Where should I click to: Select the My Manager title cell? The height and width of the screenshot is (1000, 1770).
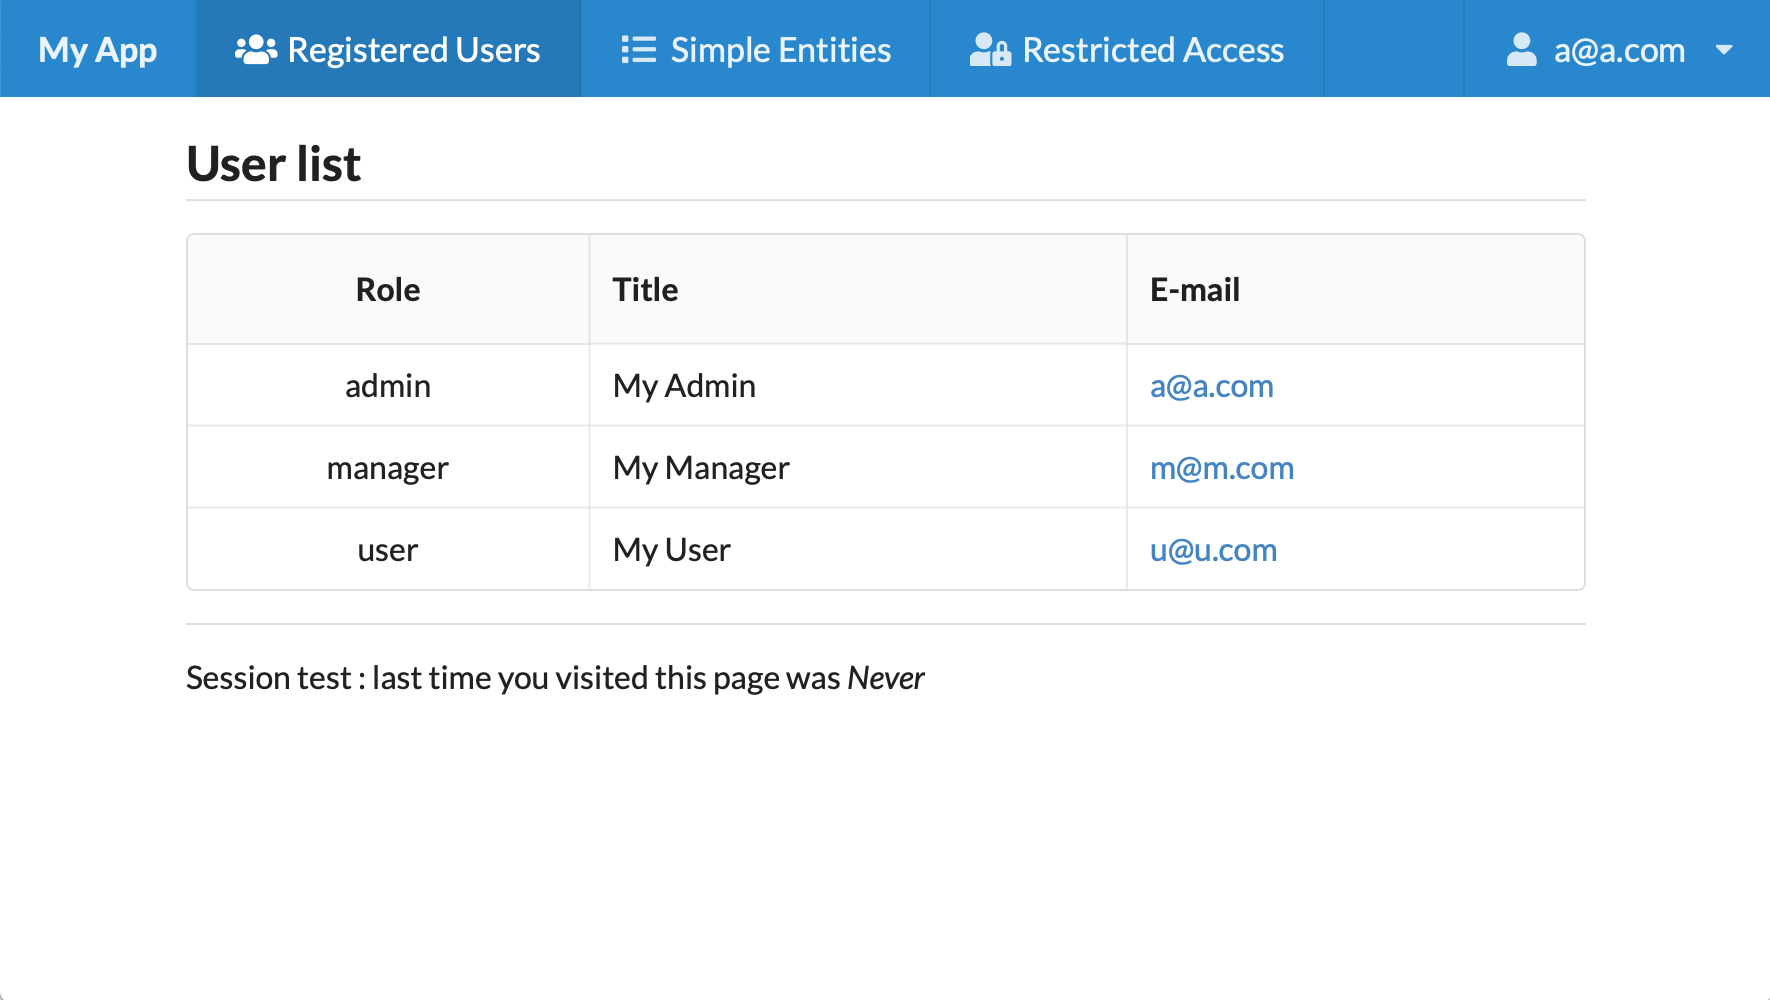click(701, 468)
